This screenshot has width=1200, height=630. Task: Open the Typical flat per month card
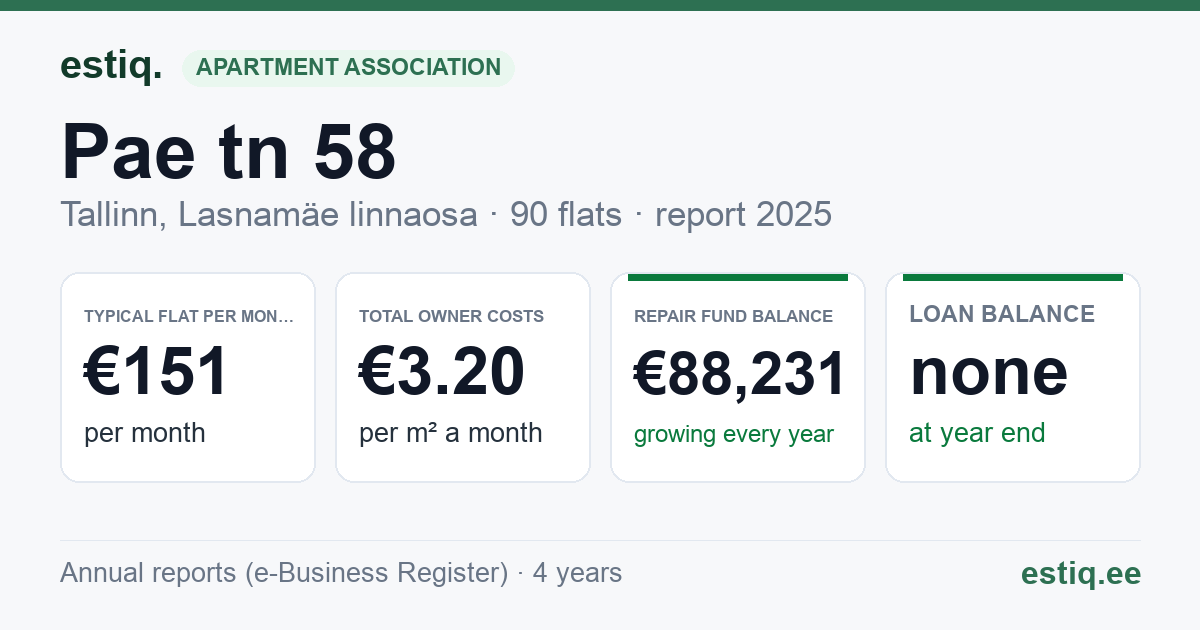[x=188, y=377]
